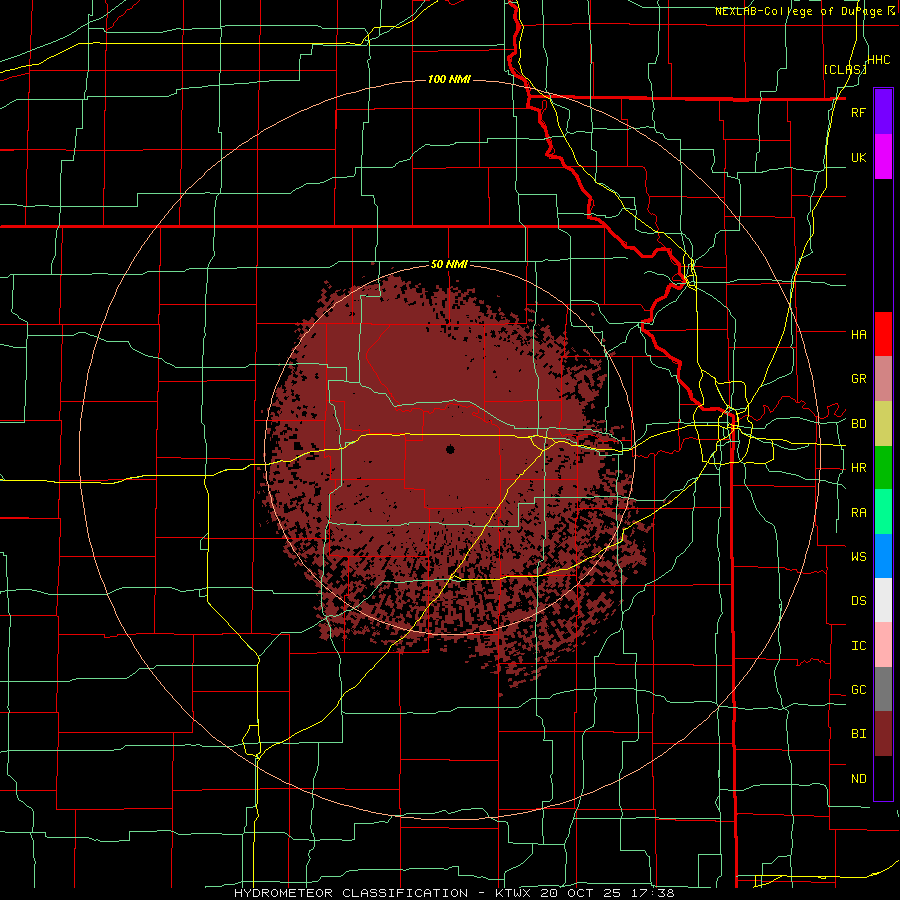900x900 pixels.
Task: Pick the mint green RA legend swatch
Action: click(883, 512)
